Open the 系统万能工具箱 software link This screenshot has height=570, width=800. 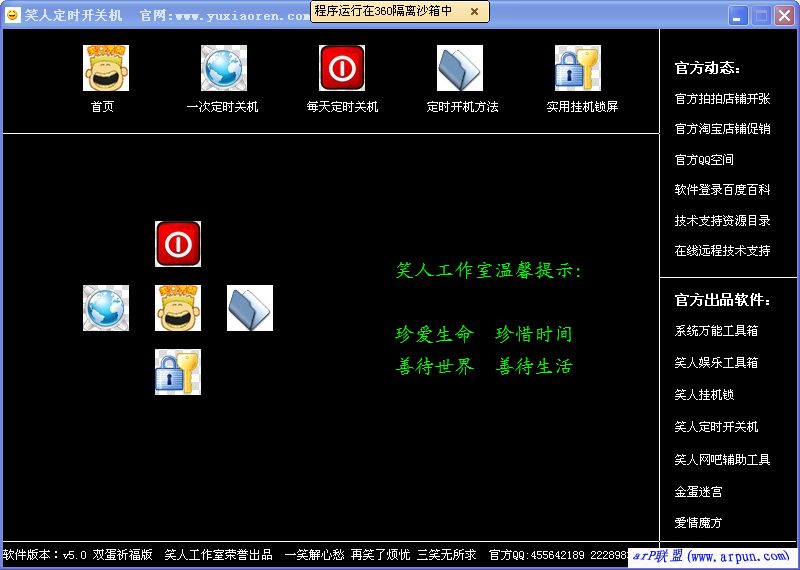(716, 331)
